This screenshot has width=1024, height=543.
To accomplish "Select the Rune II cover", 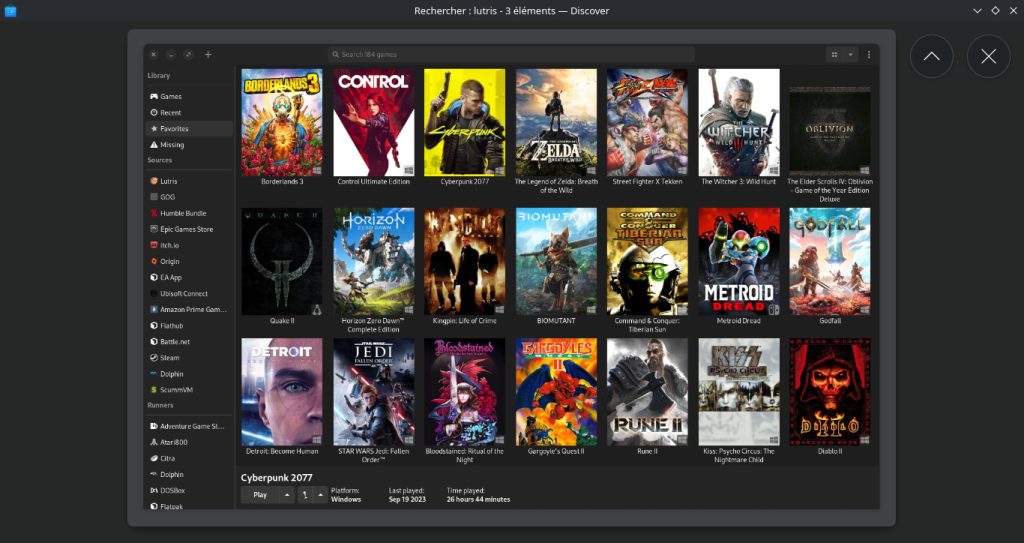I will [647, 391].
